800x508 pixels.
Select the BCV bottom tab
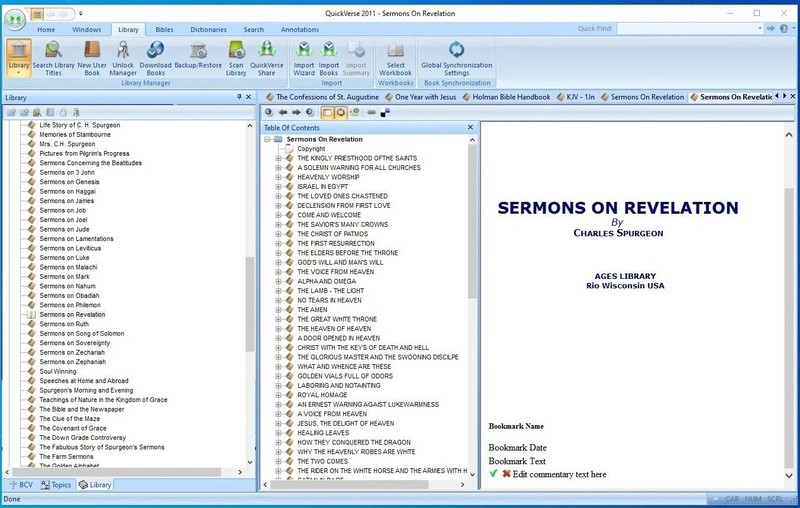click(20, 485)
